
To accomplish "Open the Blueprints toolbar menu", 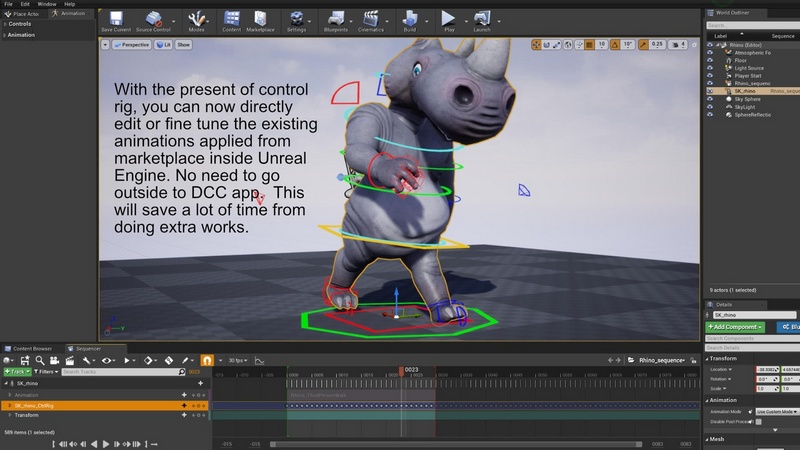I will point(334,20).
